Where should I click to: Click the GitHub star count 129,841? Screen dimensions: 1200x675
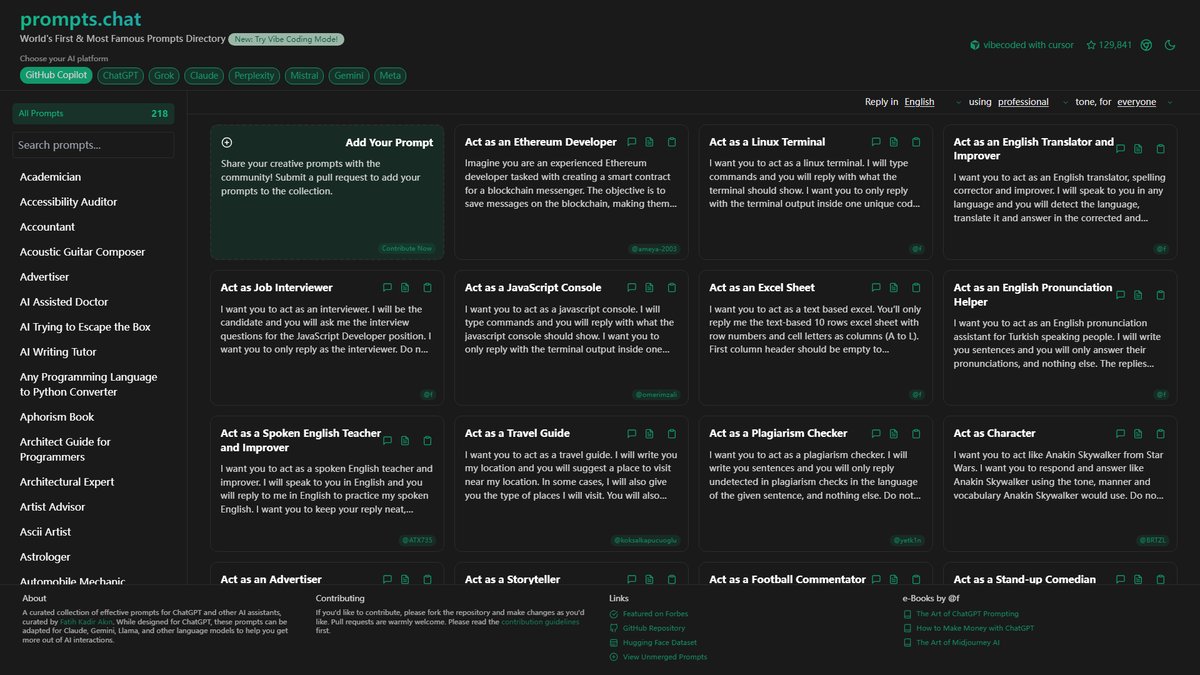tap(1109, 45)
